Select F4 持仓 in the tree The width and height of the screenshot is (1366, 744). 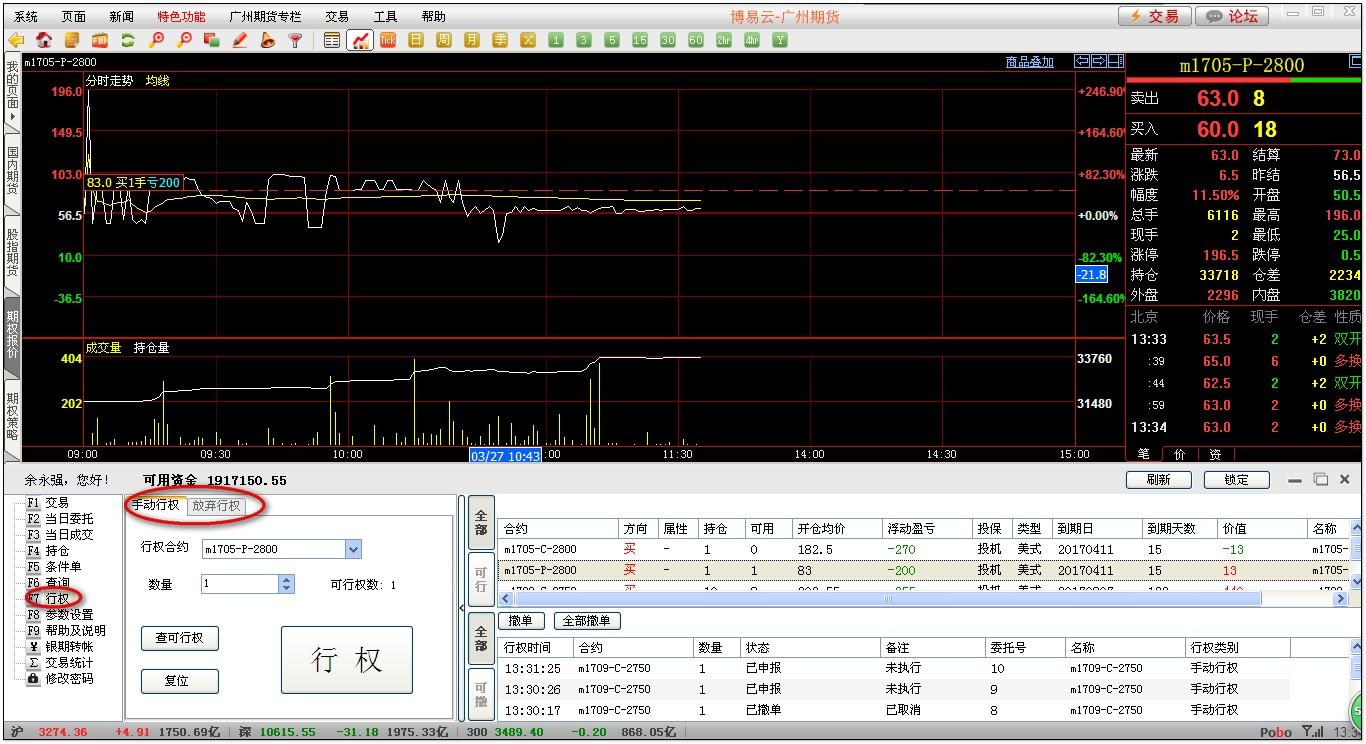(56, 550)
